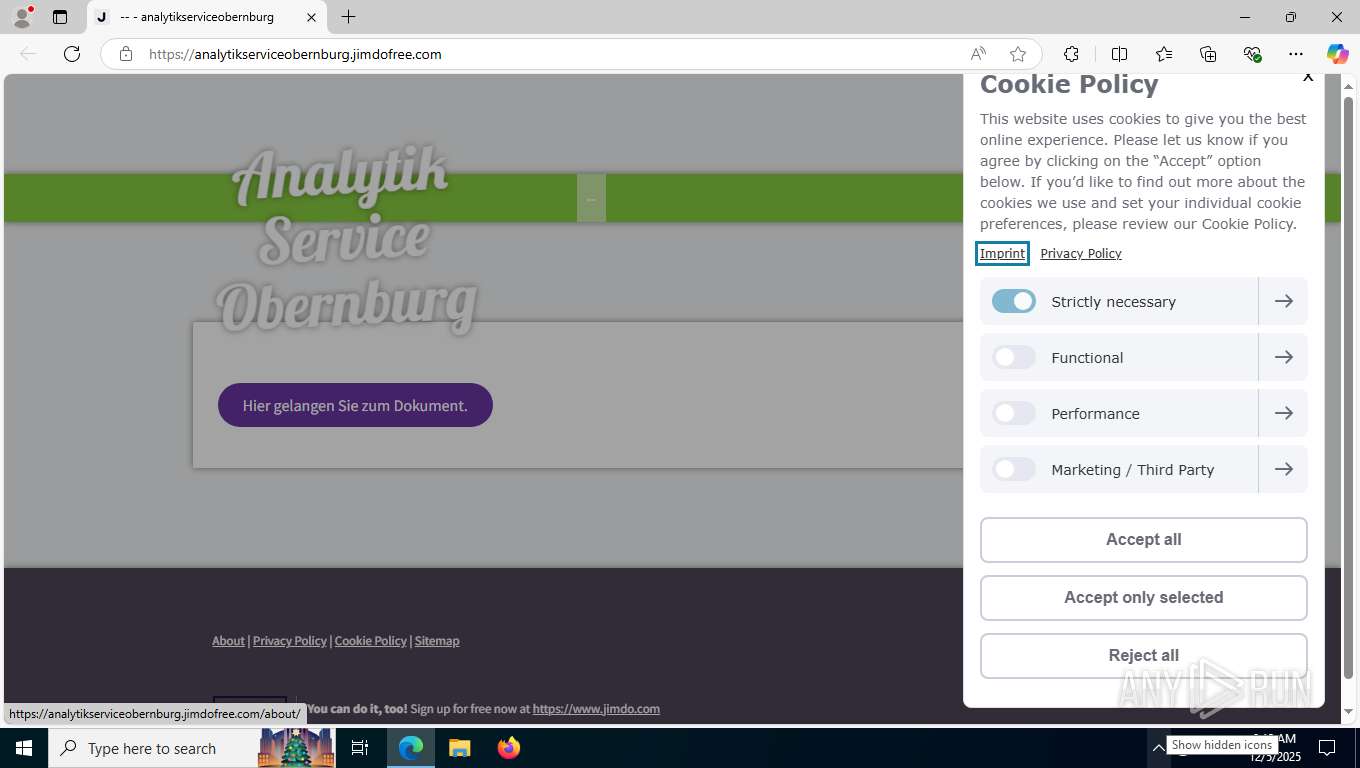
Task: Open the tab actions menu icon
Action: tap(60, 17)
